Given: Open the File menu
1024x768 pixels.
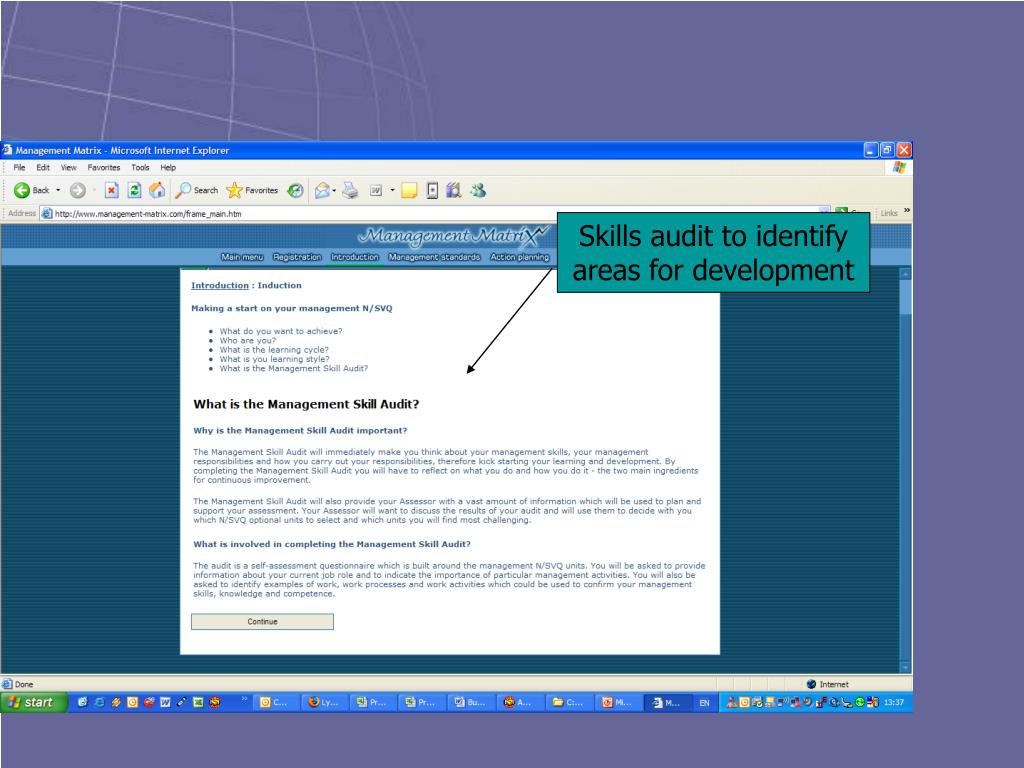Looking at the screenshot, I should click(x=20, y=168).
